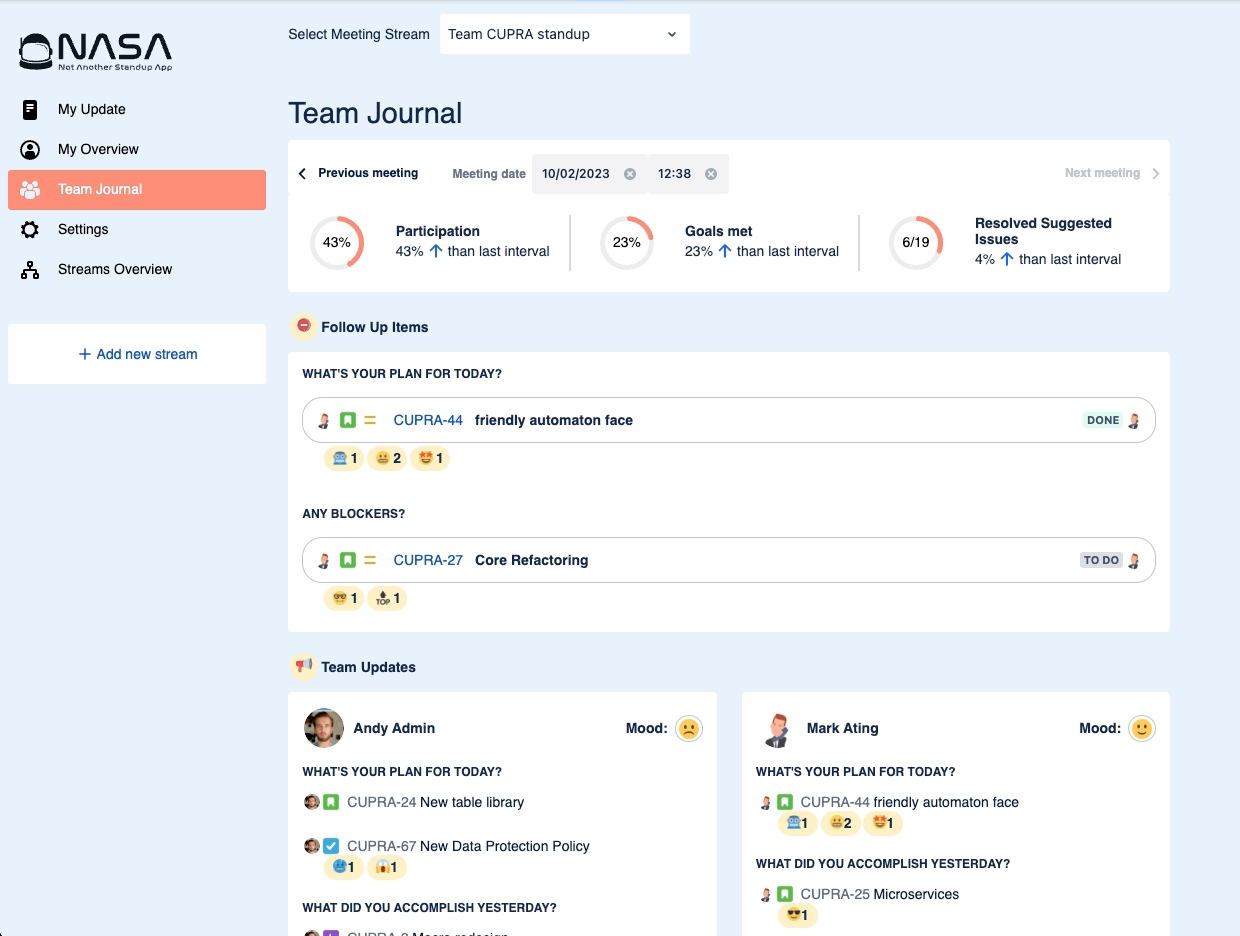Screen dimensions: 1240x936
Task: Open the CUPRA-44 ticket link
Action: point(427,420)
